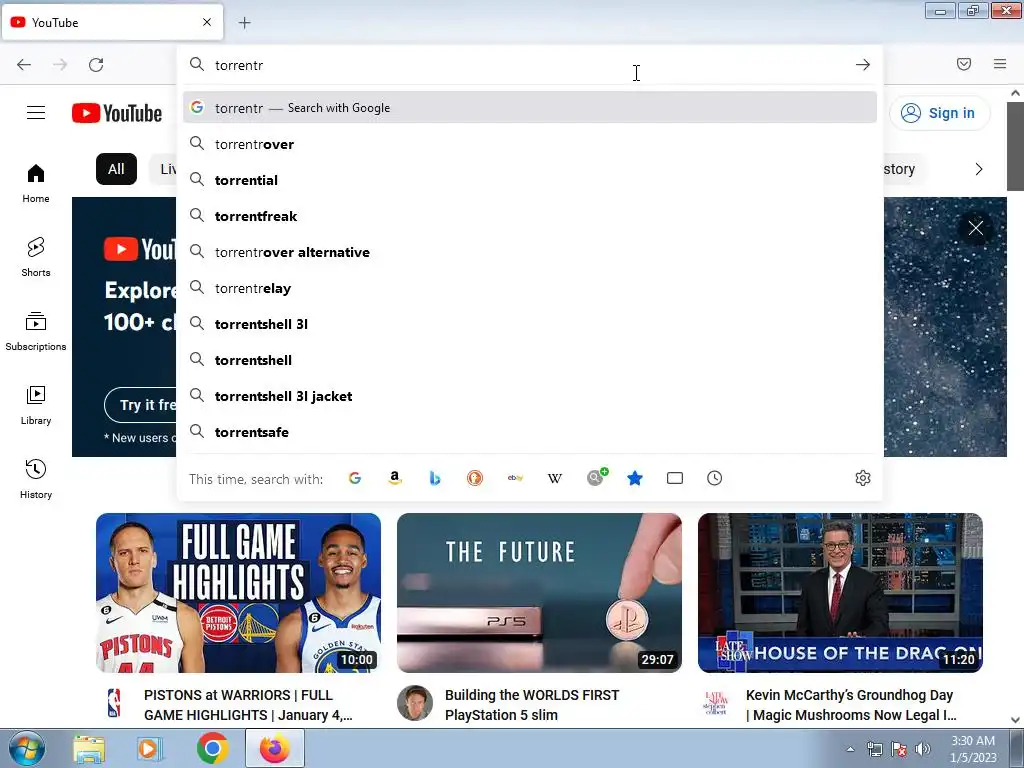Dismiss the YouTube banner with X
Viewport: 1024px width, 768px height.
point(976,228)
